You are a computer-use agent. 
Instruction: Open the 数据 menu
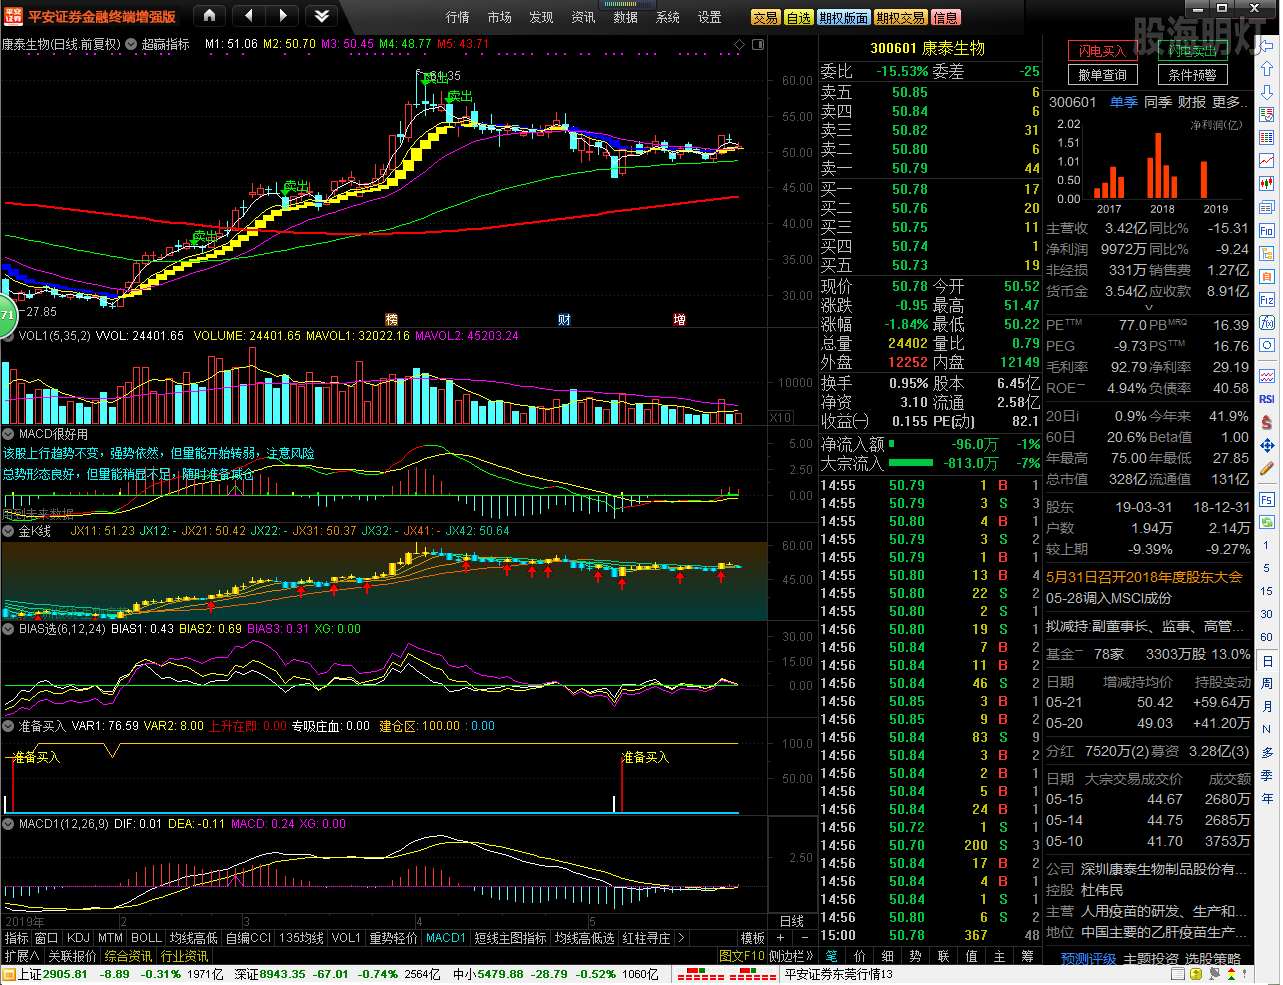coord(626,17)
